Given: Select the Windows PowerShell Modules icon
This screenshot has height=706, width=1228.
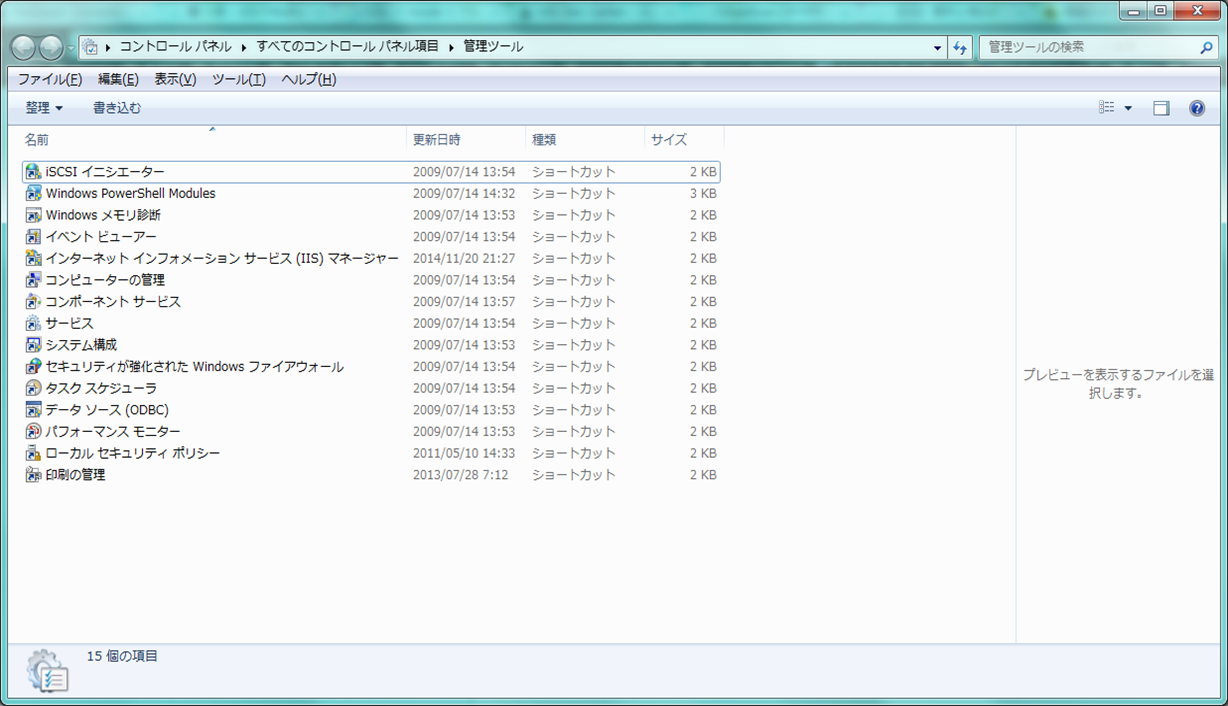Looking at the screenshot, I should coord(33,194).
